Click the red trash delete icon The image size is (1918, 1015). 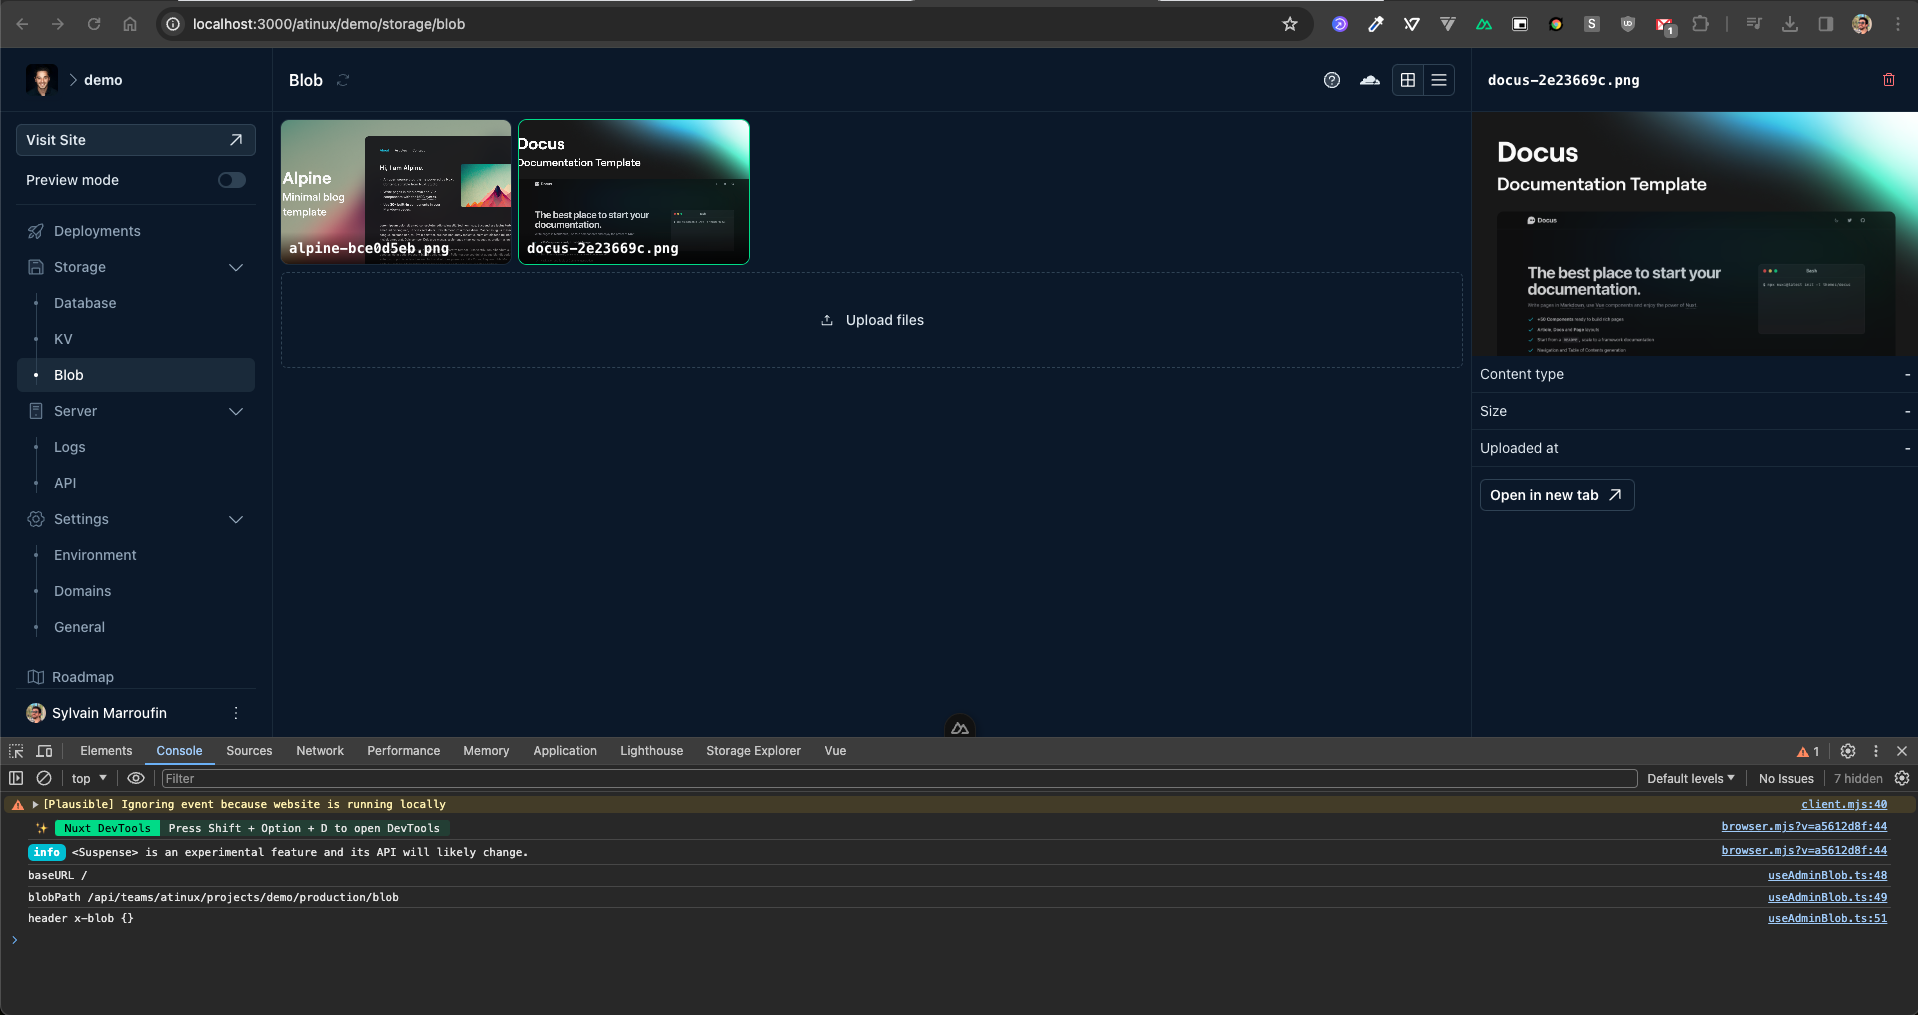coord(1888,80)
